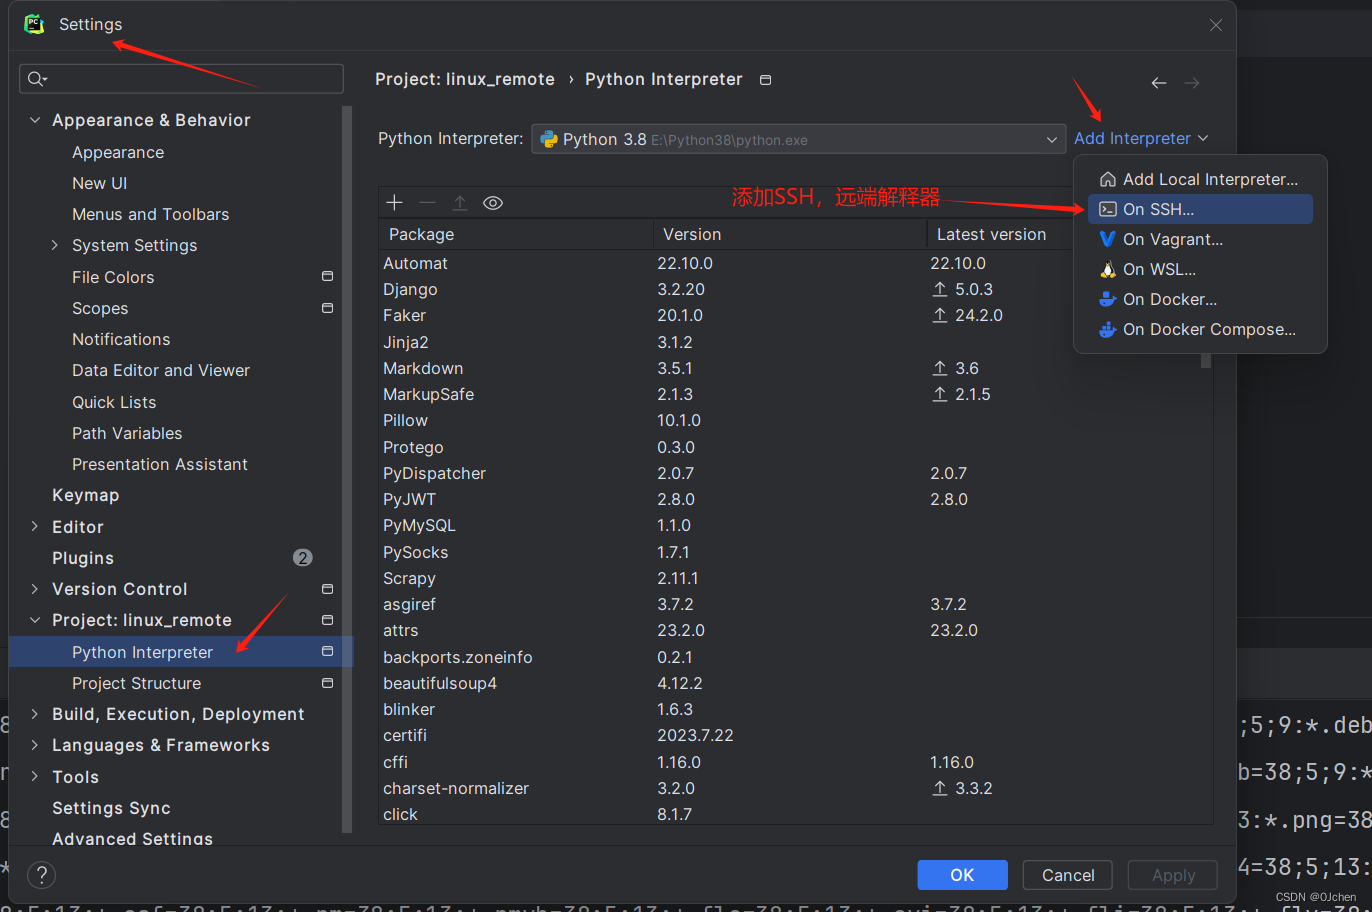
Task: Open Notifications settings page
Action: [x=121, y=339]
